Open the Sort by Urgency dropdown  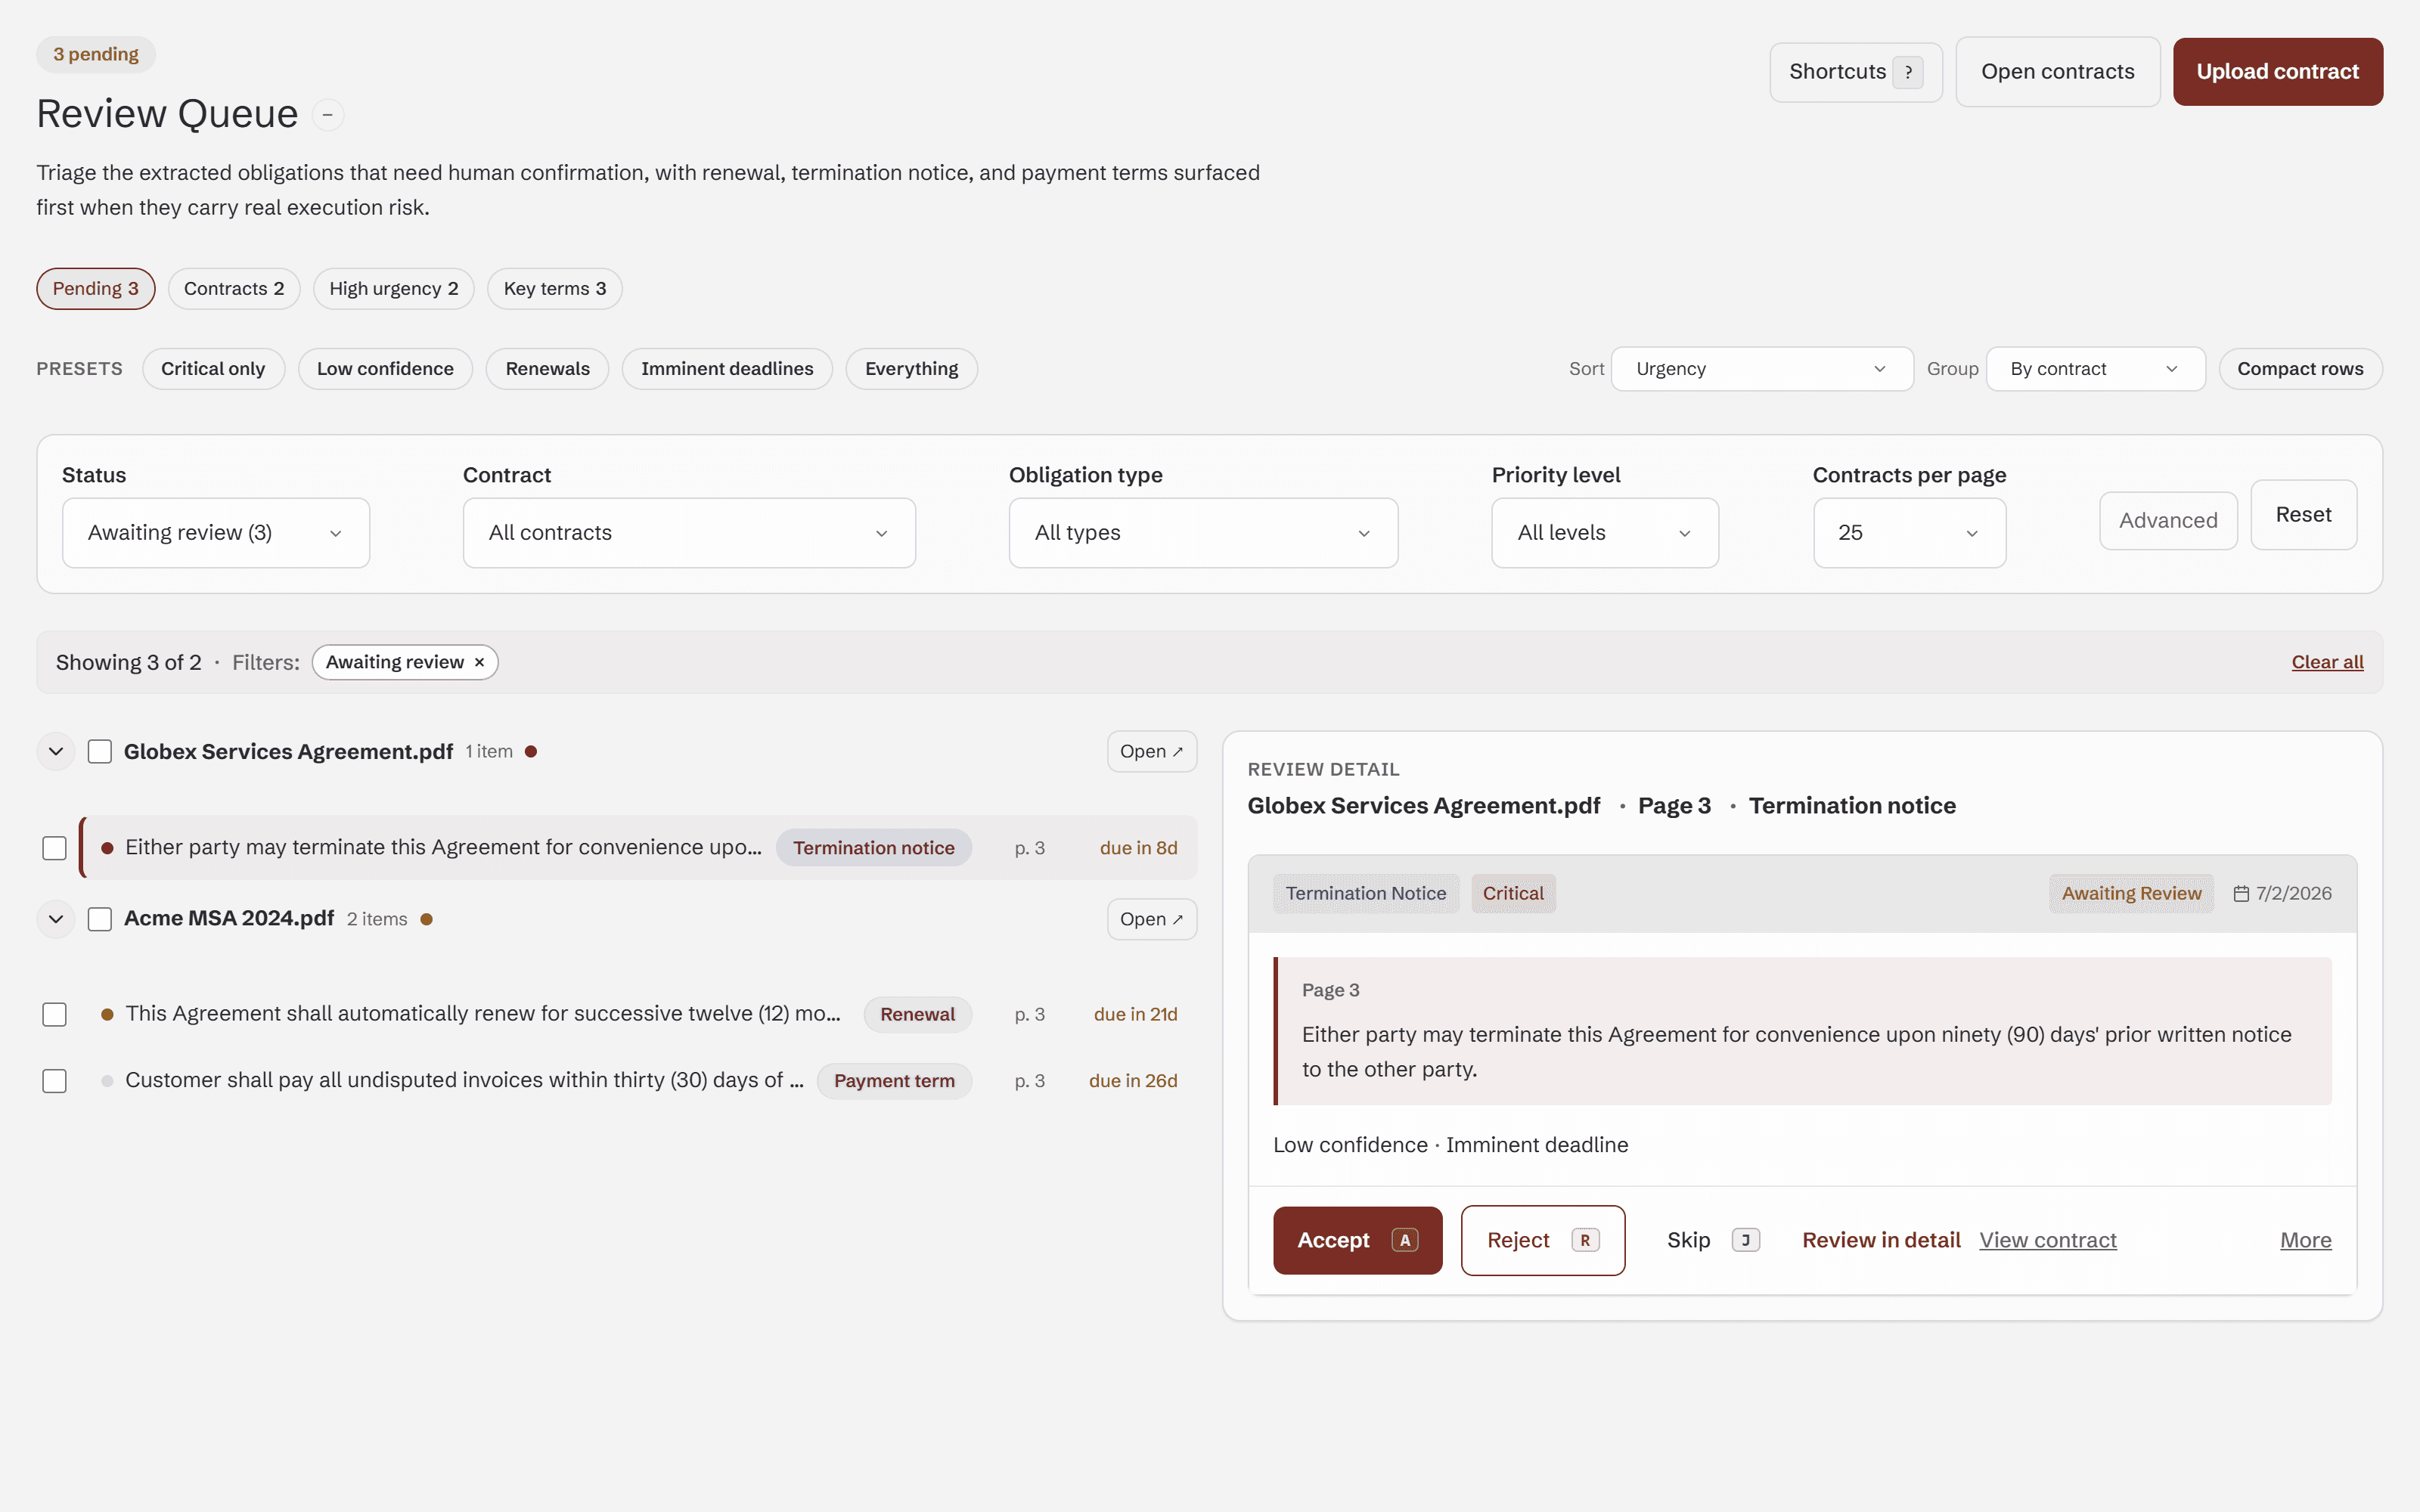(x=1762, y=369)
